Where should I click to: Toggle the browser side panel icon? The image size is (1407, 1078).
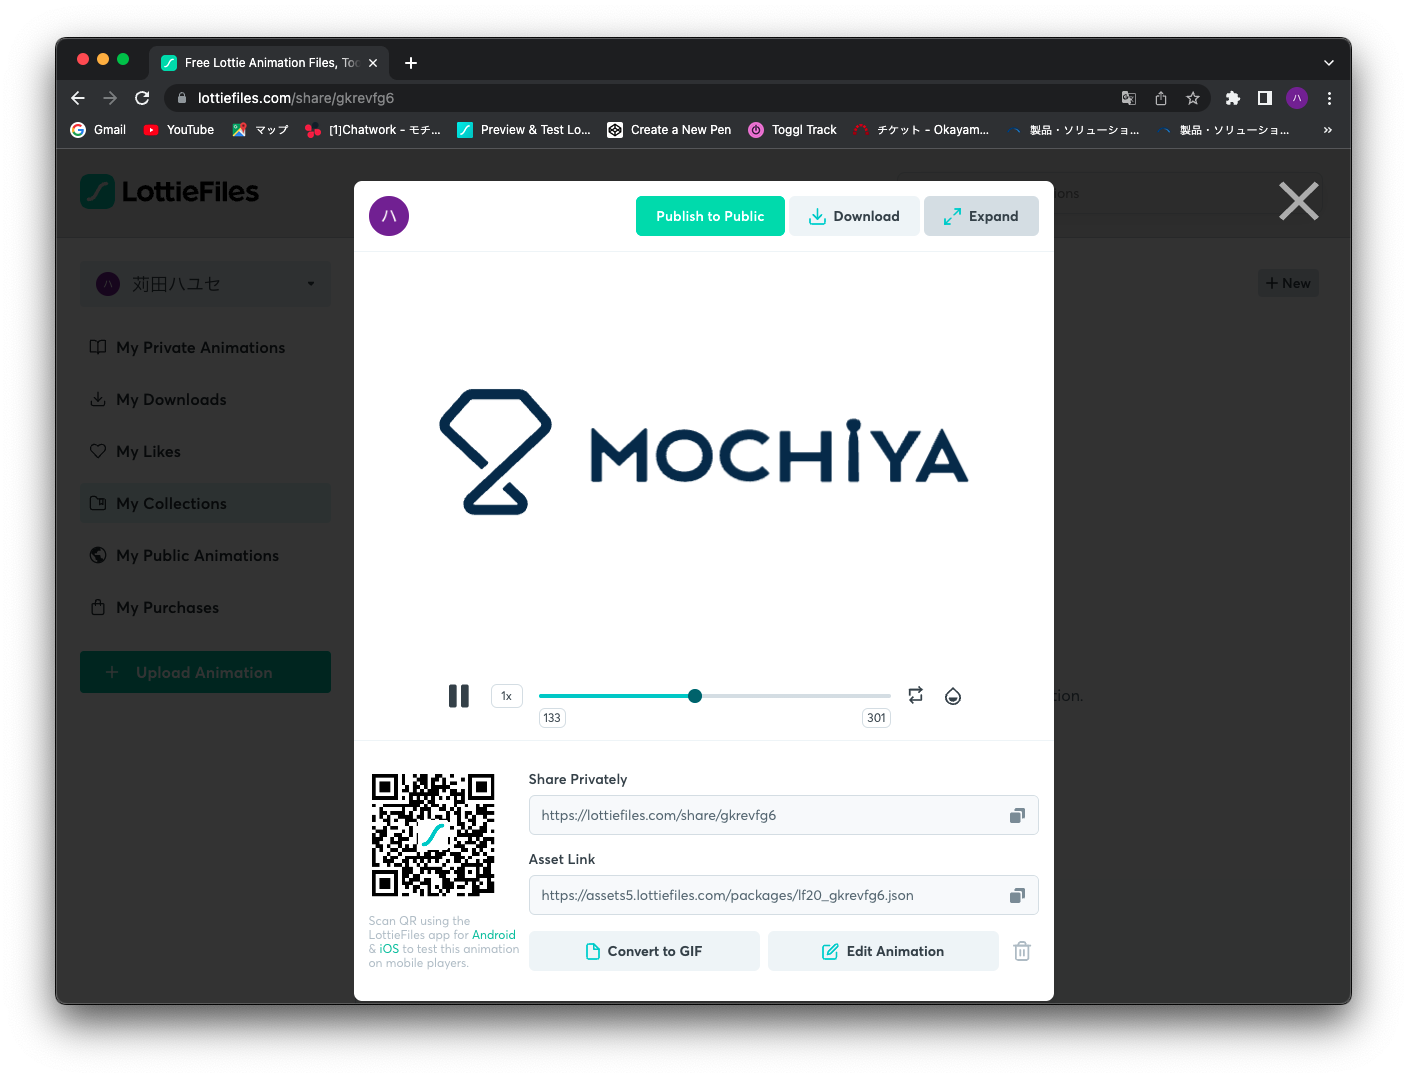pos(1265,98)
